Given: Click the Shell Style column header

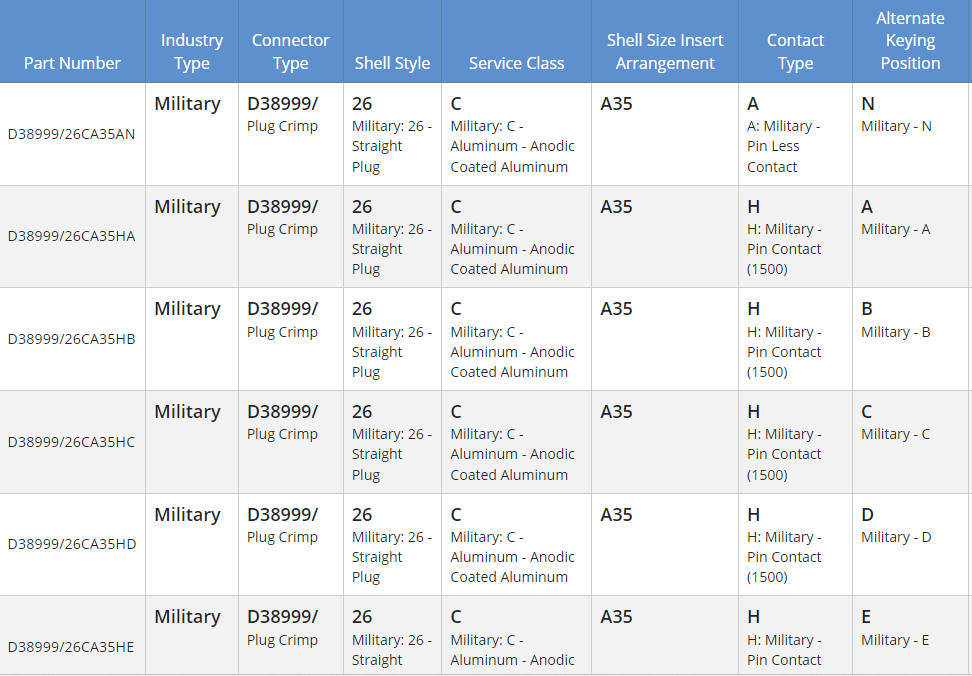Looking at the screenshot, I should coord(392,63).
